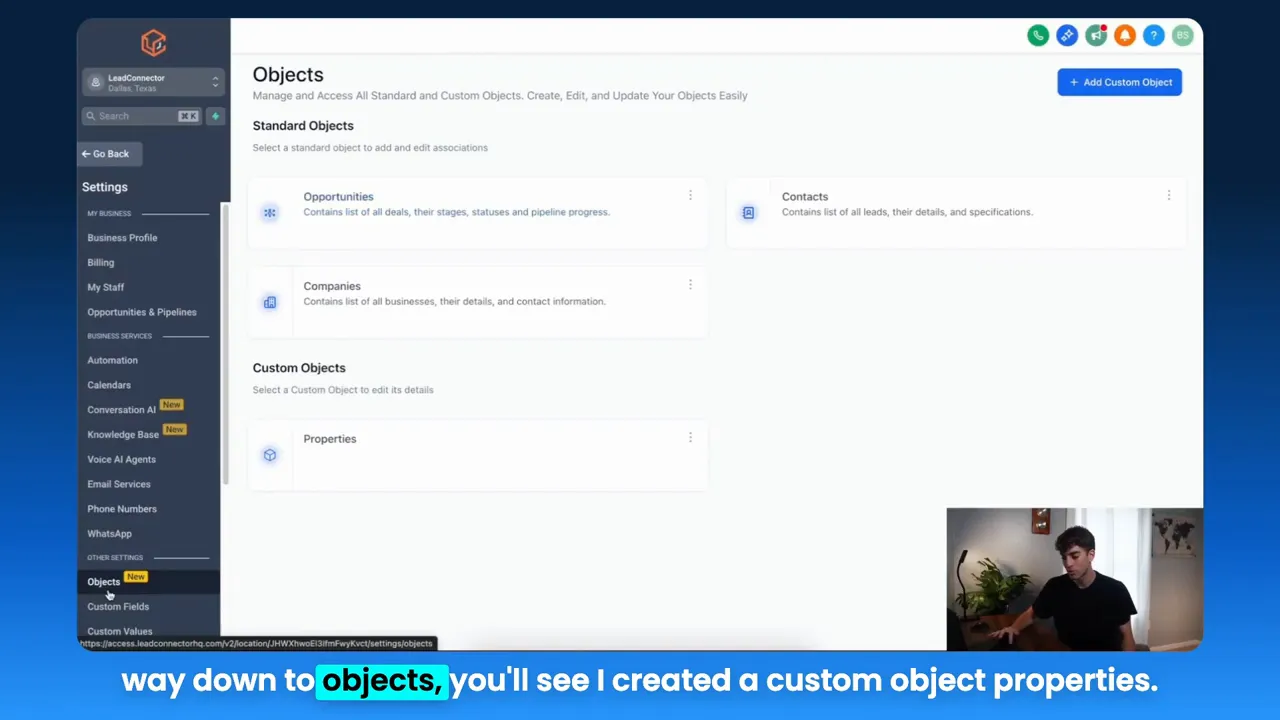Open Contacts card three-dot menu
This screenshot has width=1280, height=720.
1168,196
